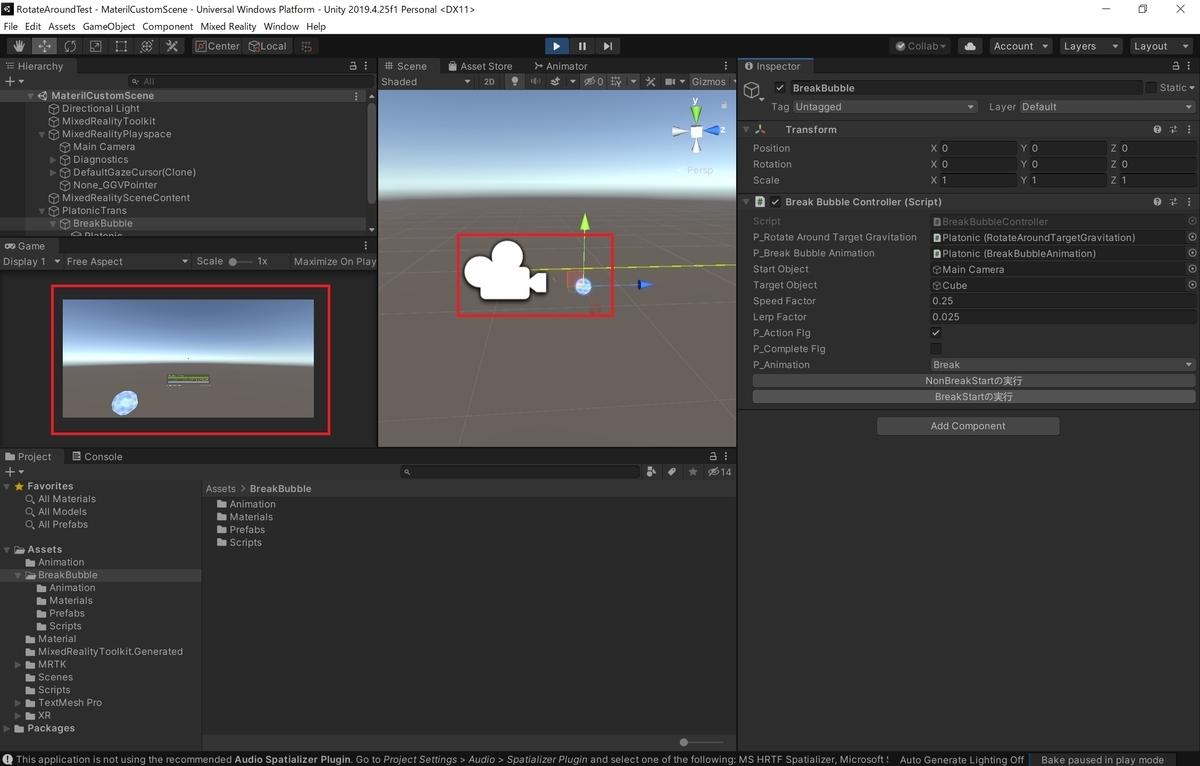Pick object for Target Object field
Viewport: 1200px width, 766px height.
click(1192, 285)
